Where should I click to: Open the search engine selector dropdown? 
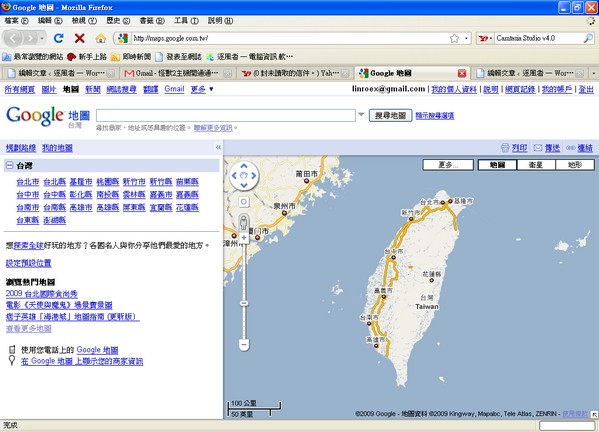point(491,38)
